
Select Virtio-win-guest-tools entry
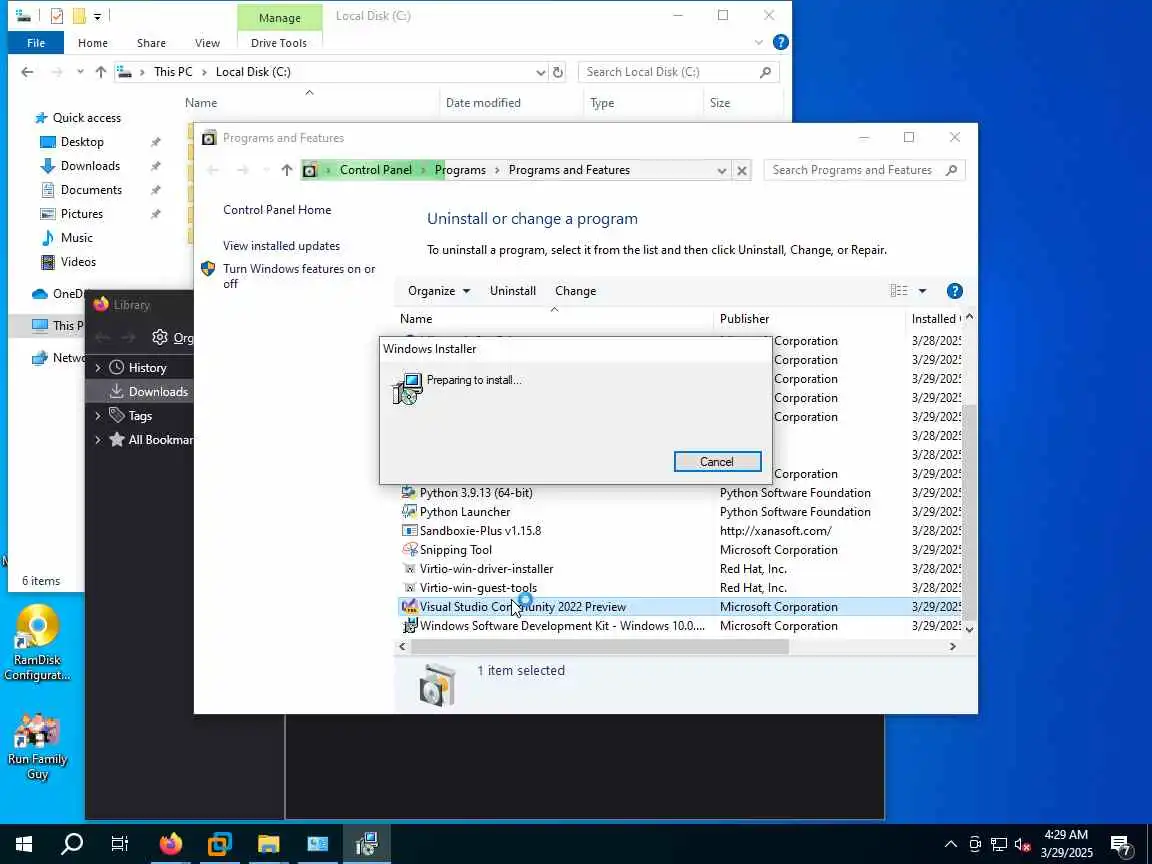coord(478,588)
